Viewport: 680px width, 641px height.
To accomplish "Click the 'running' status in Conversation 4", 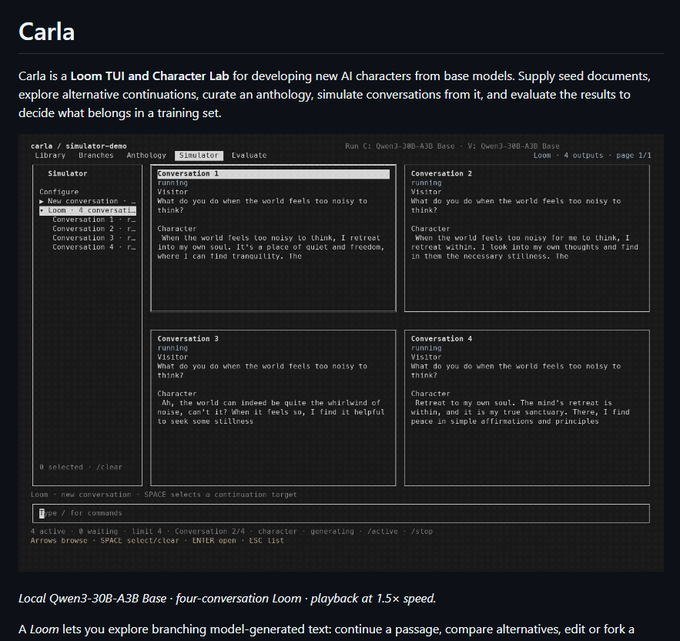I will click(x=426, y=348).
